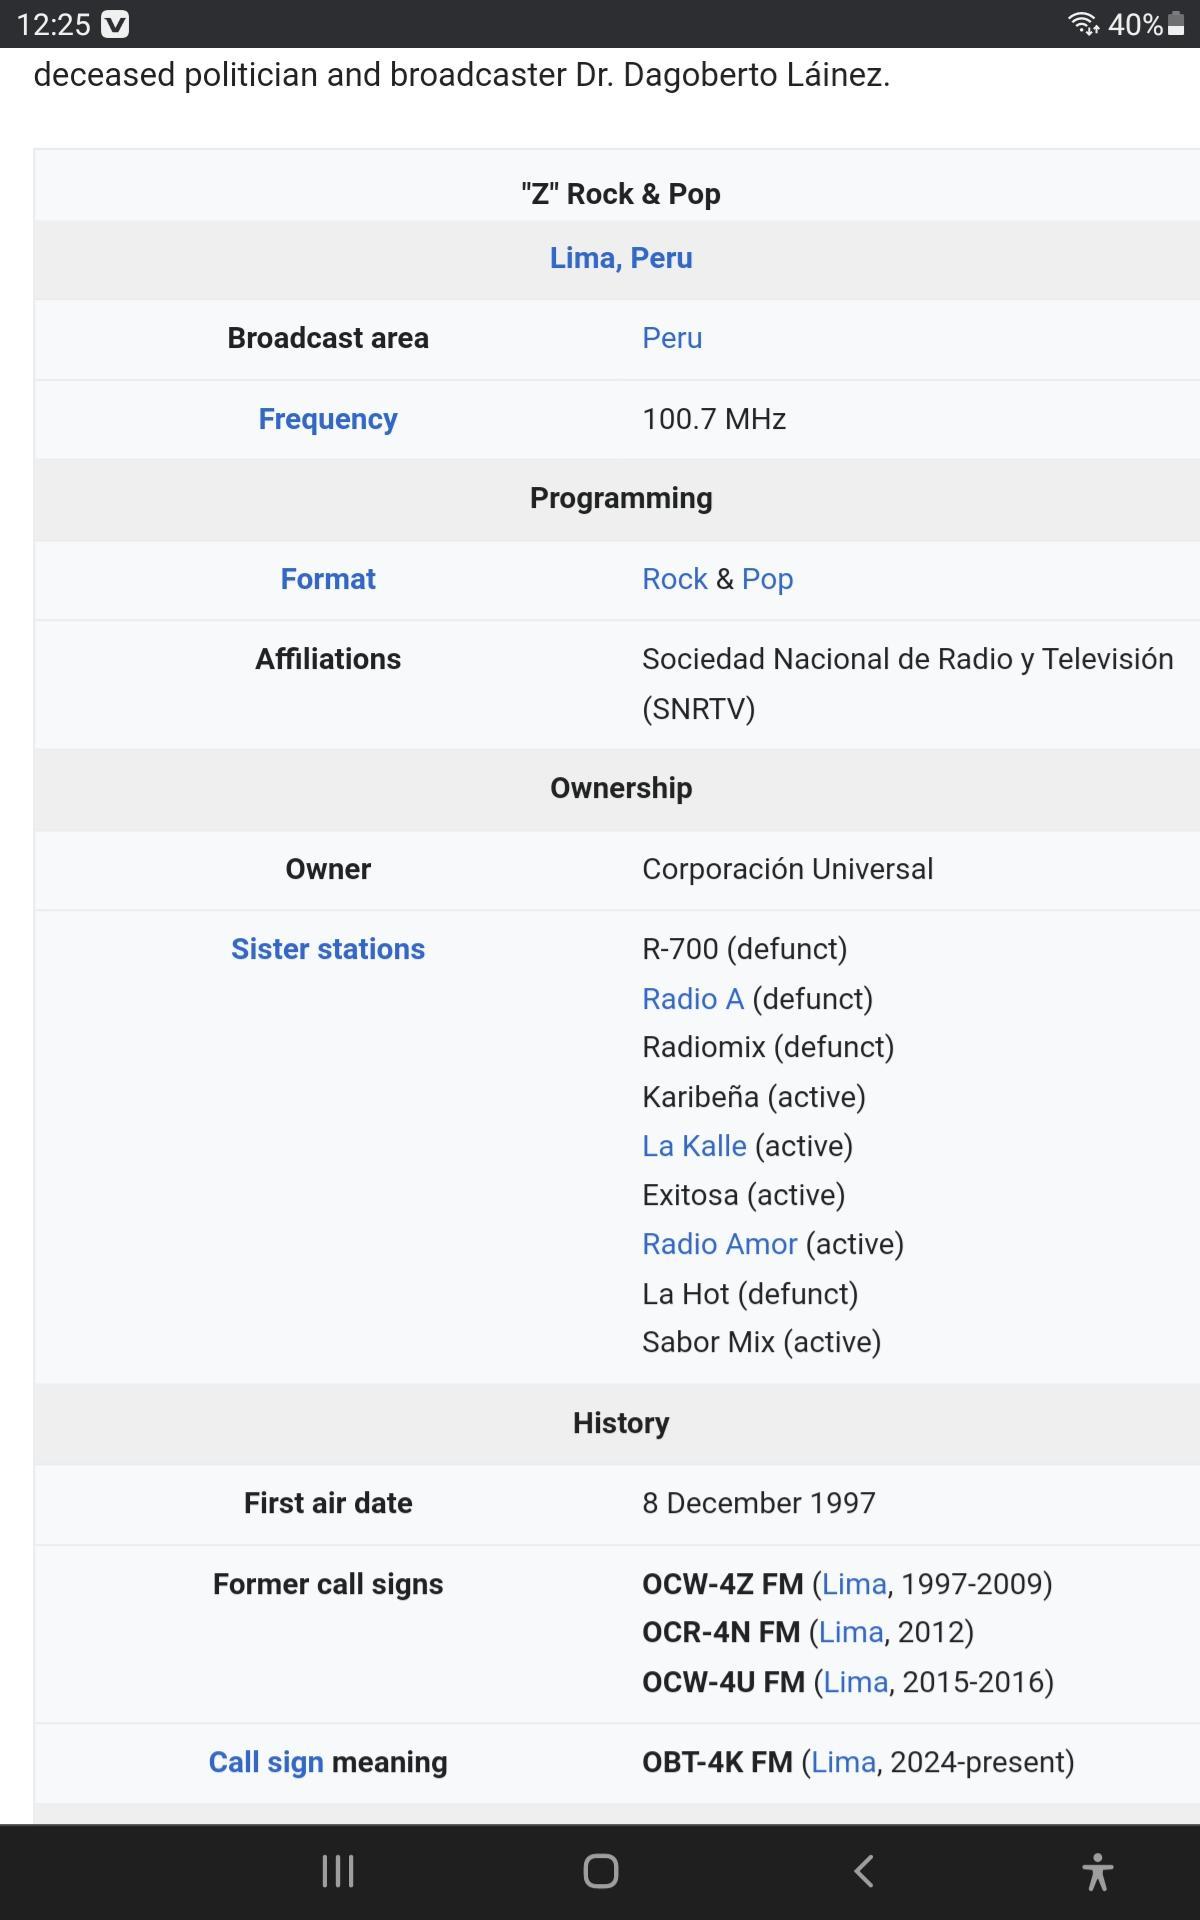Open the Radio A station link
The height and width of the screenshot is (1920, 1200).
693,999
